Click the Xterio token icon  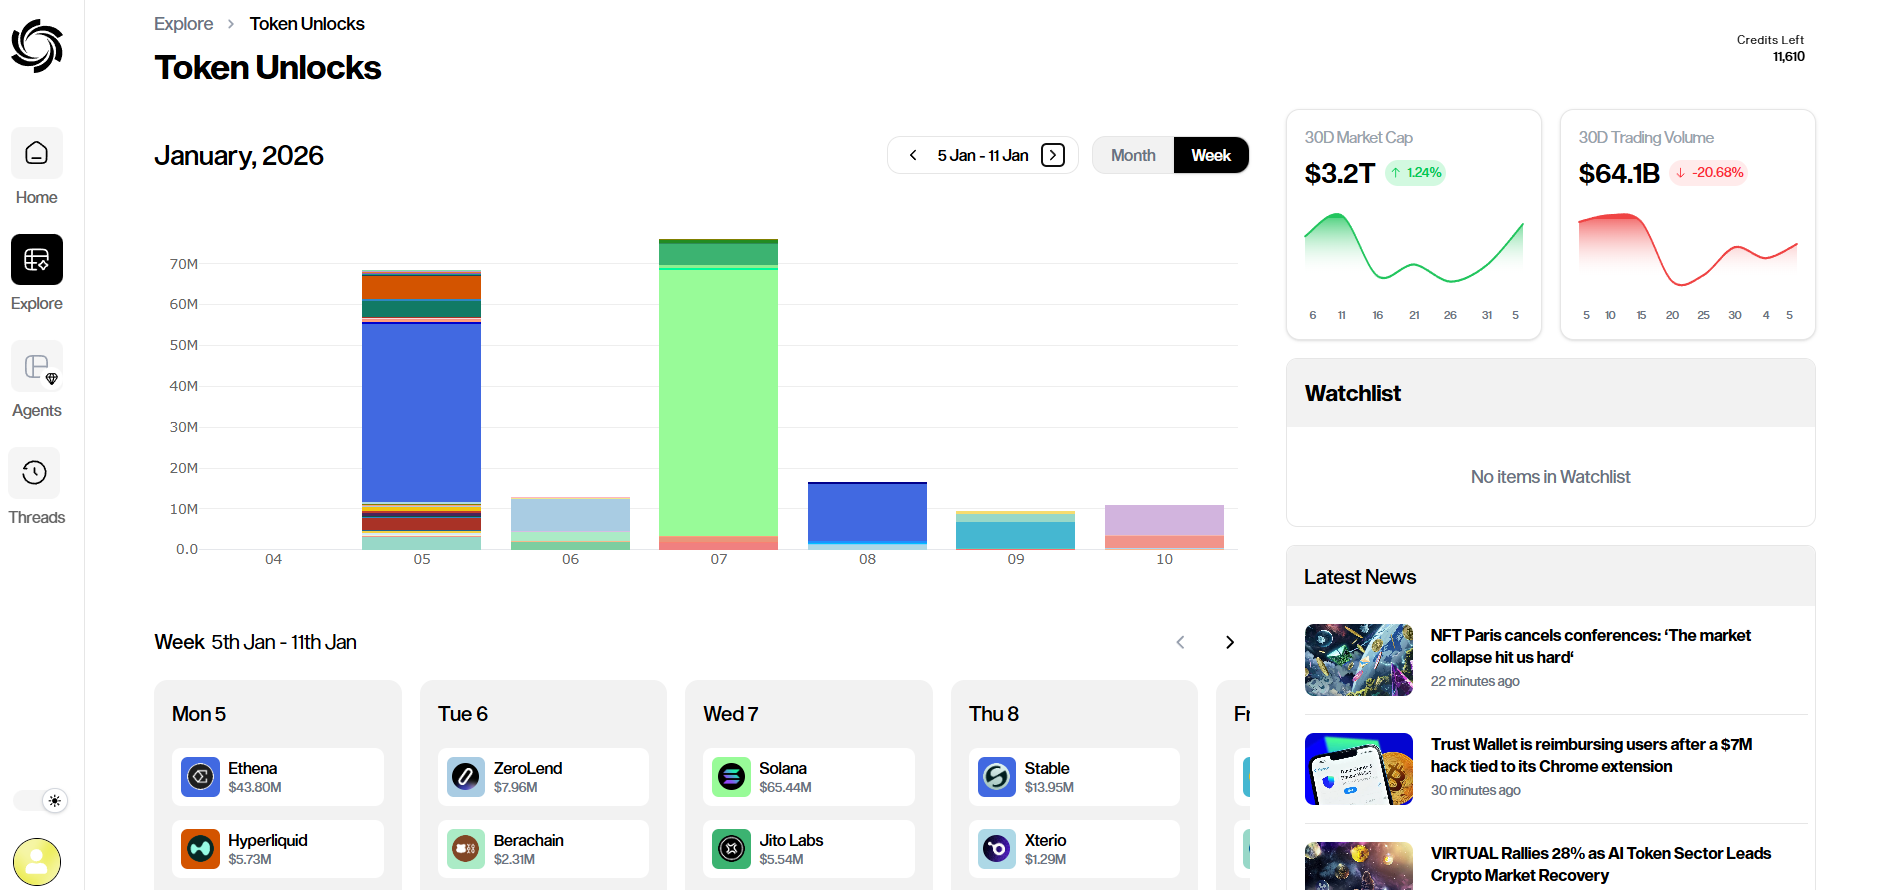pos(997,849)
